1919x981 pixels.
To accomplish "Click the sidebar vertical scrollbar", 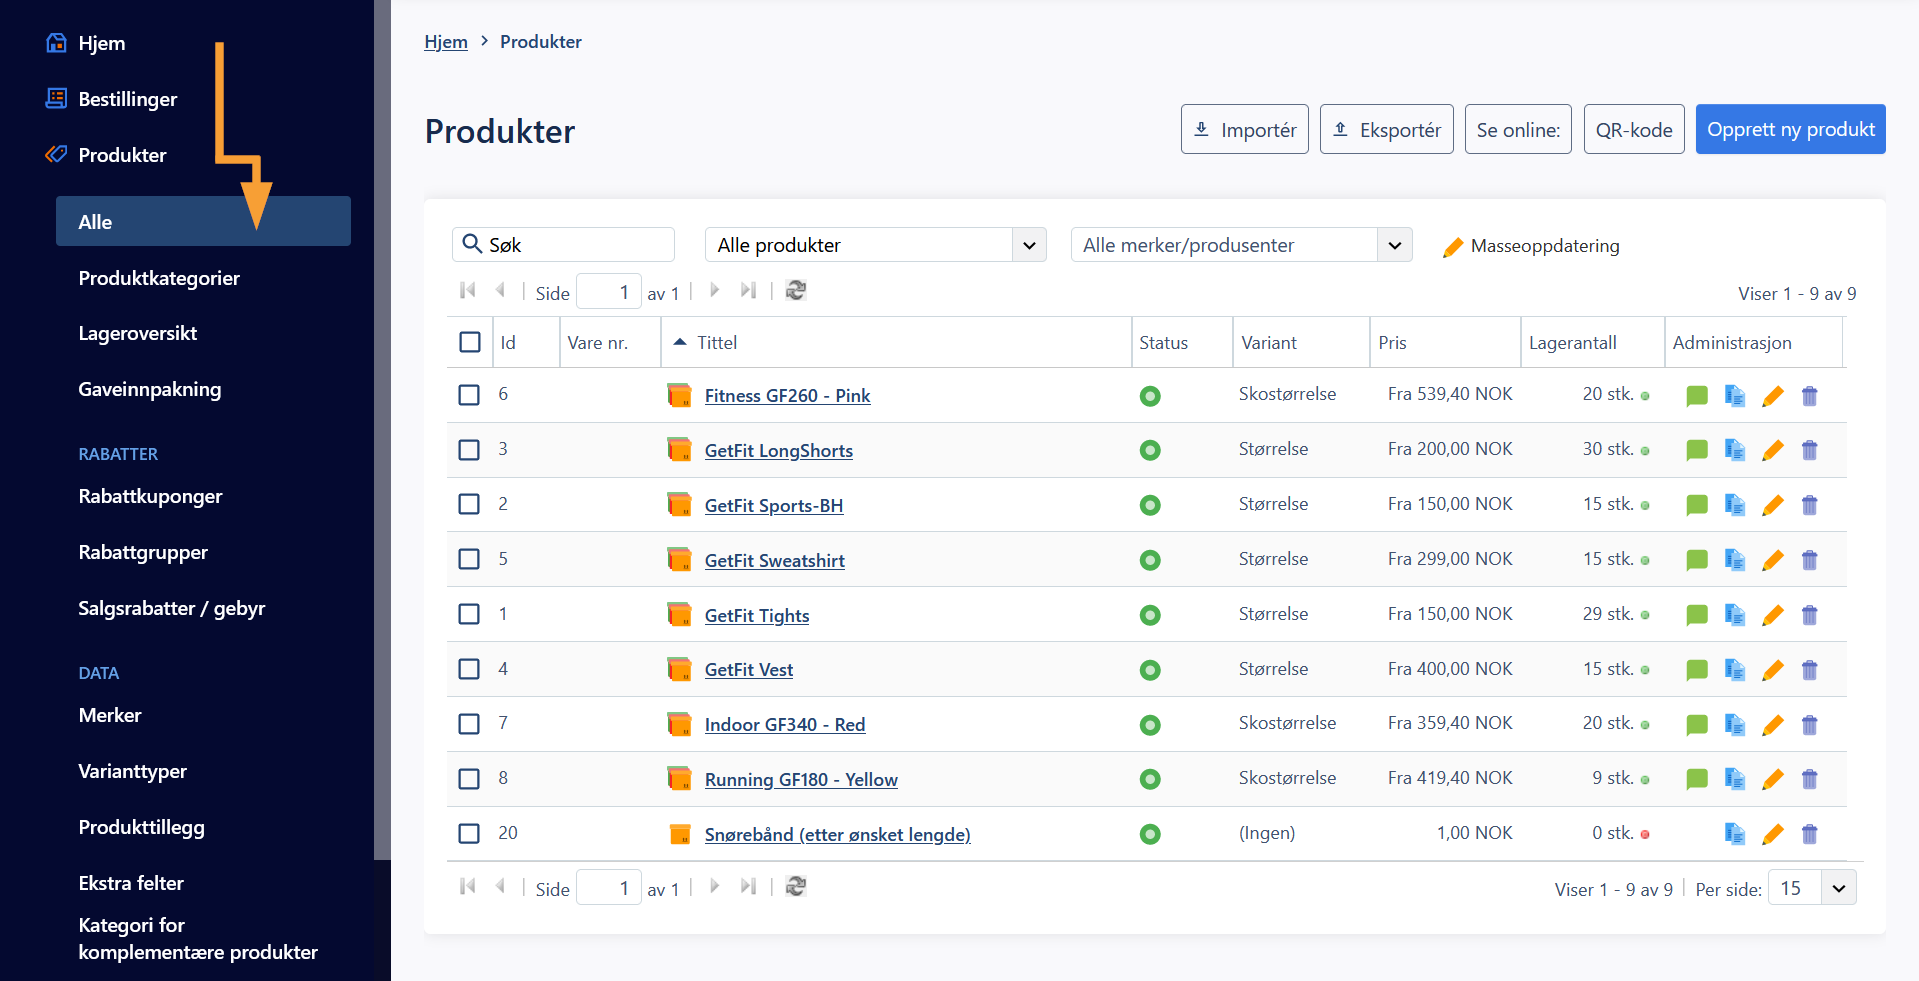I will [x=382, y=430].
